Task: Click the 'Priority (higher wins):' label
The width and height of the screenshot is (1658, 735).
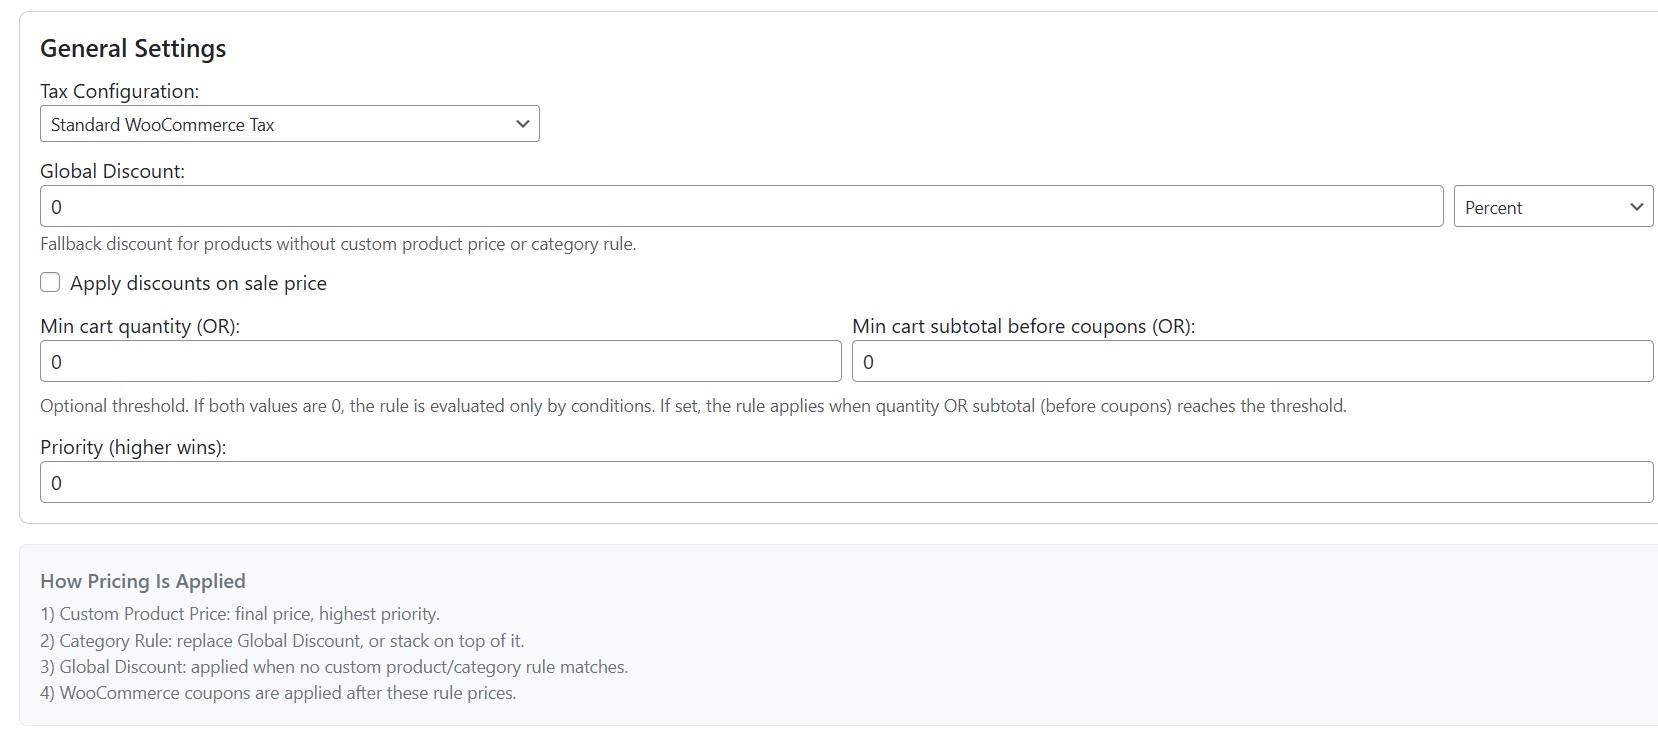Action: point(133,447)
